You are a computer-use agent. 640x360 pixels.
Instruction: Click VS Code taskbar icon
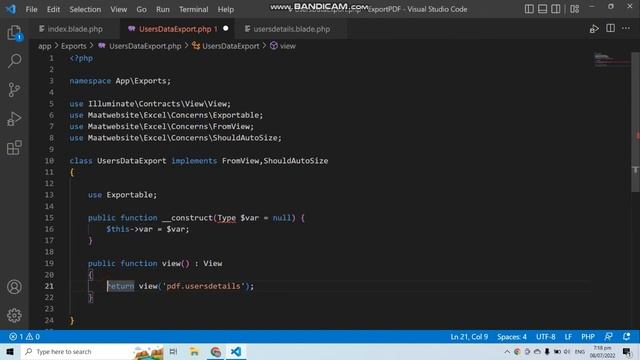(x=236, y=351)
